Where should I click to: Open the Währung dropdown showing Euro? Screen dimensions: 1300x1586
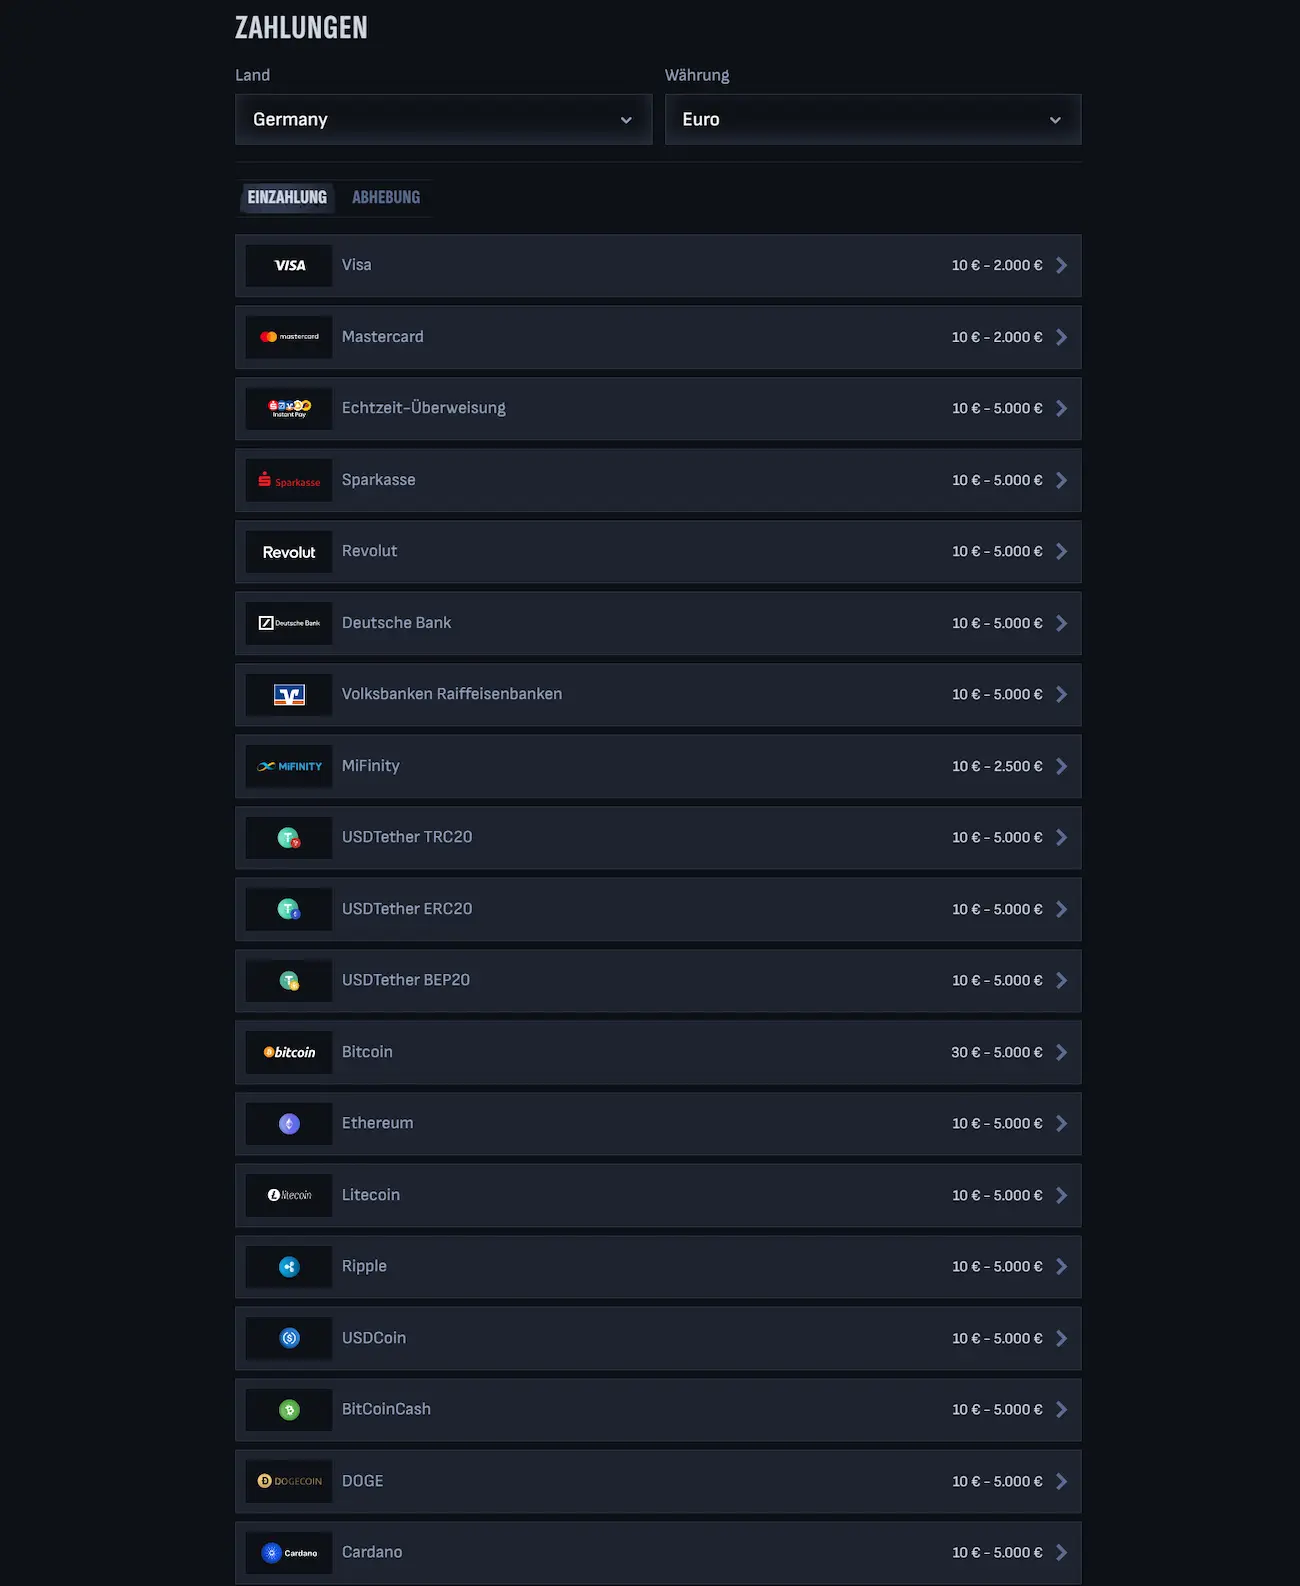[x=873, y=119]
